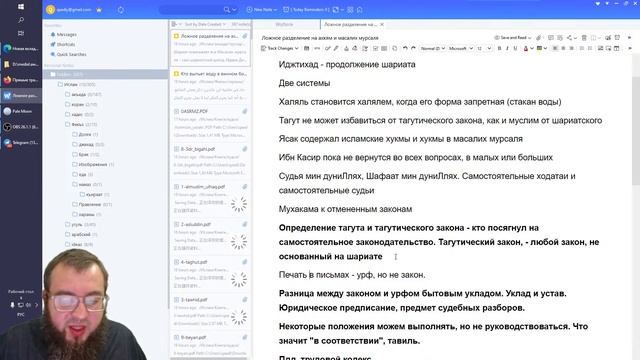This screenshot has width=640, height=360.
Task: Select the хадис folder in tree
Action: [x=77, y=114]
